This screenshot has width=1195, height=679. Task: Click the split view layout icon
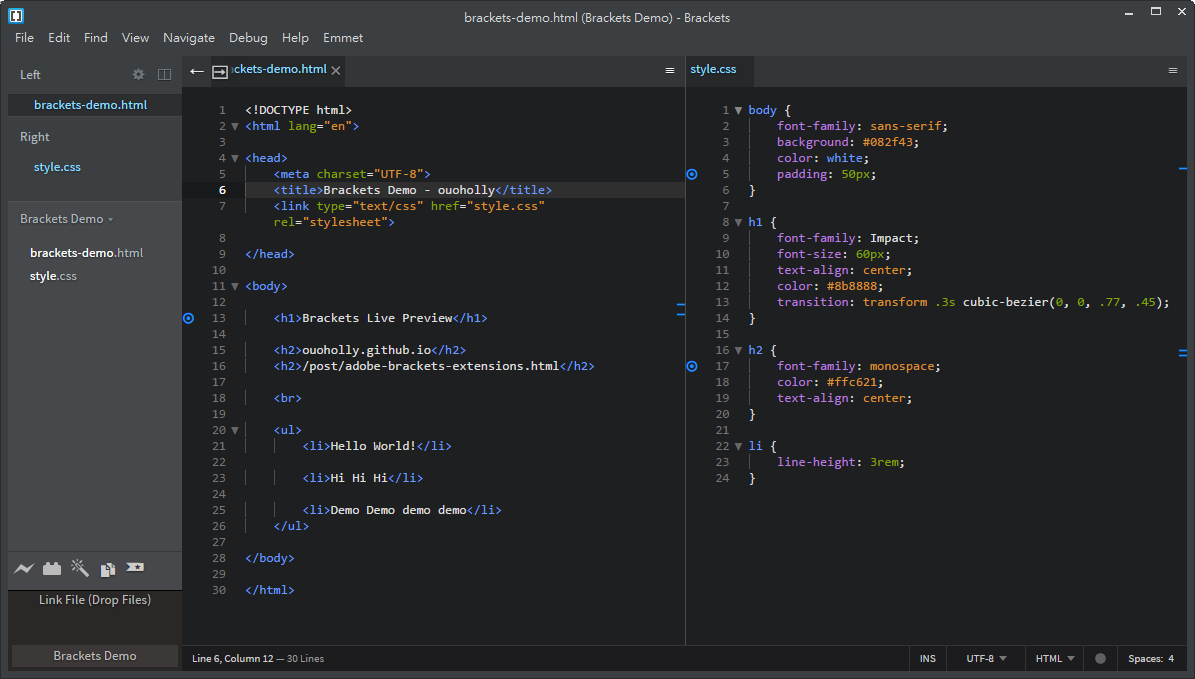point(165,74)
